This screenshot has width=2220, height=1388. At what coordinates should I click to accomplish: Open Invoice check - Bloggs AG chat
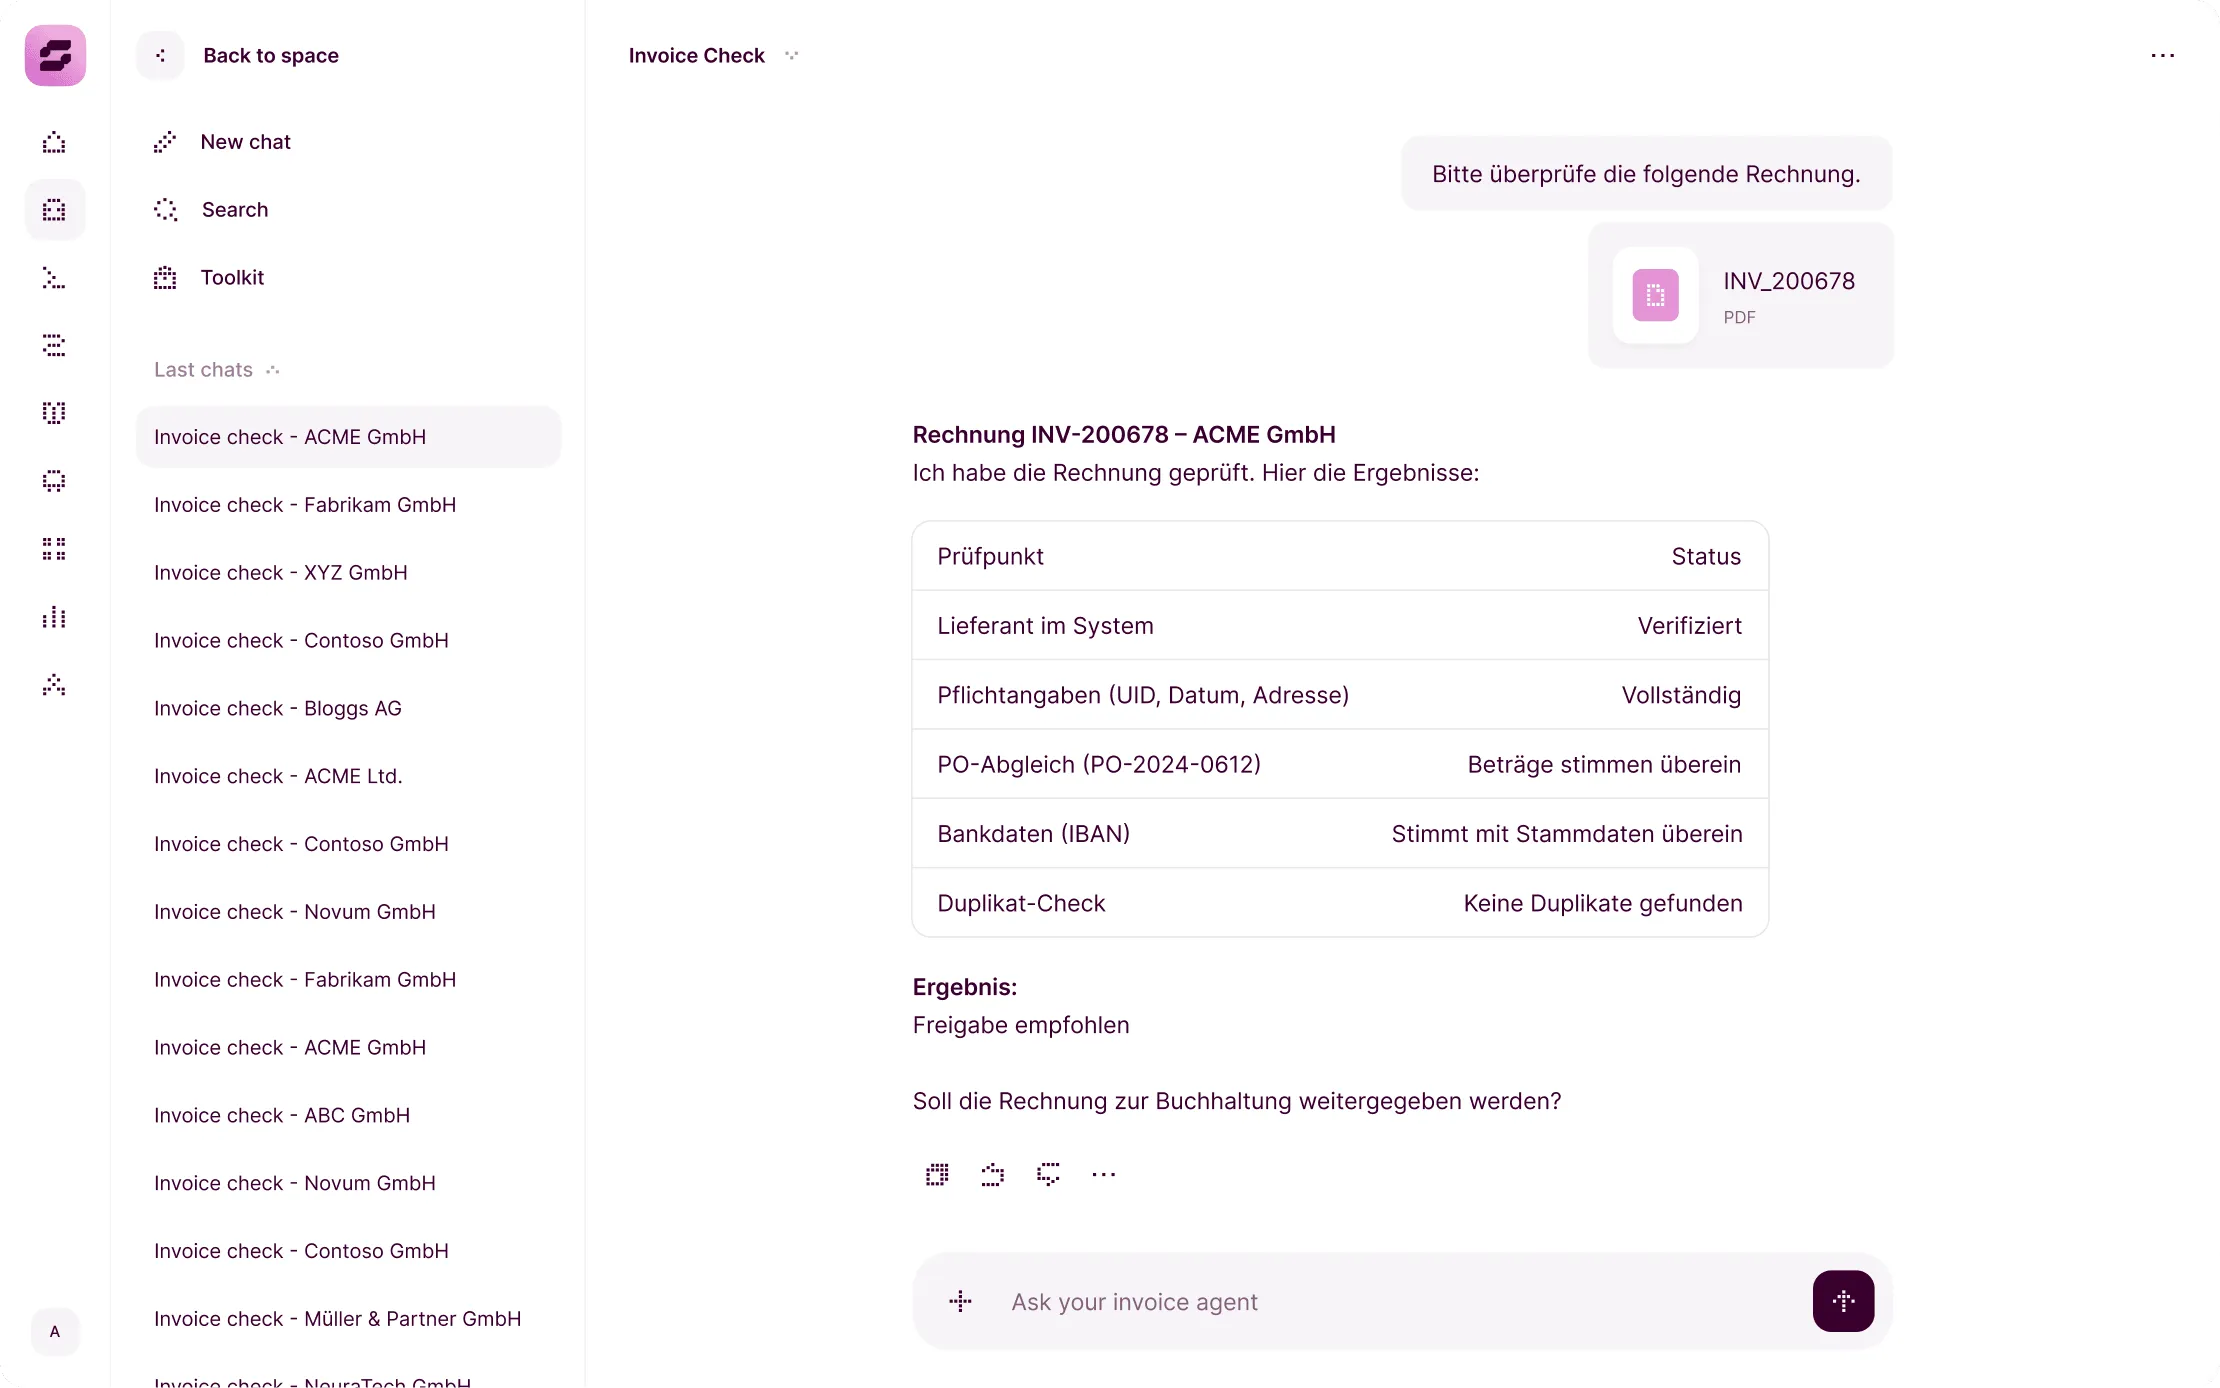278,708
